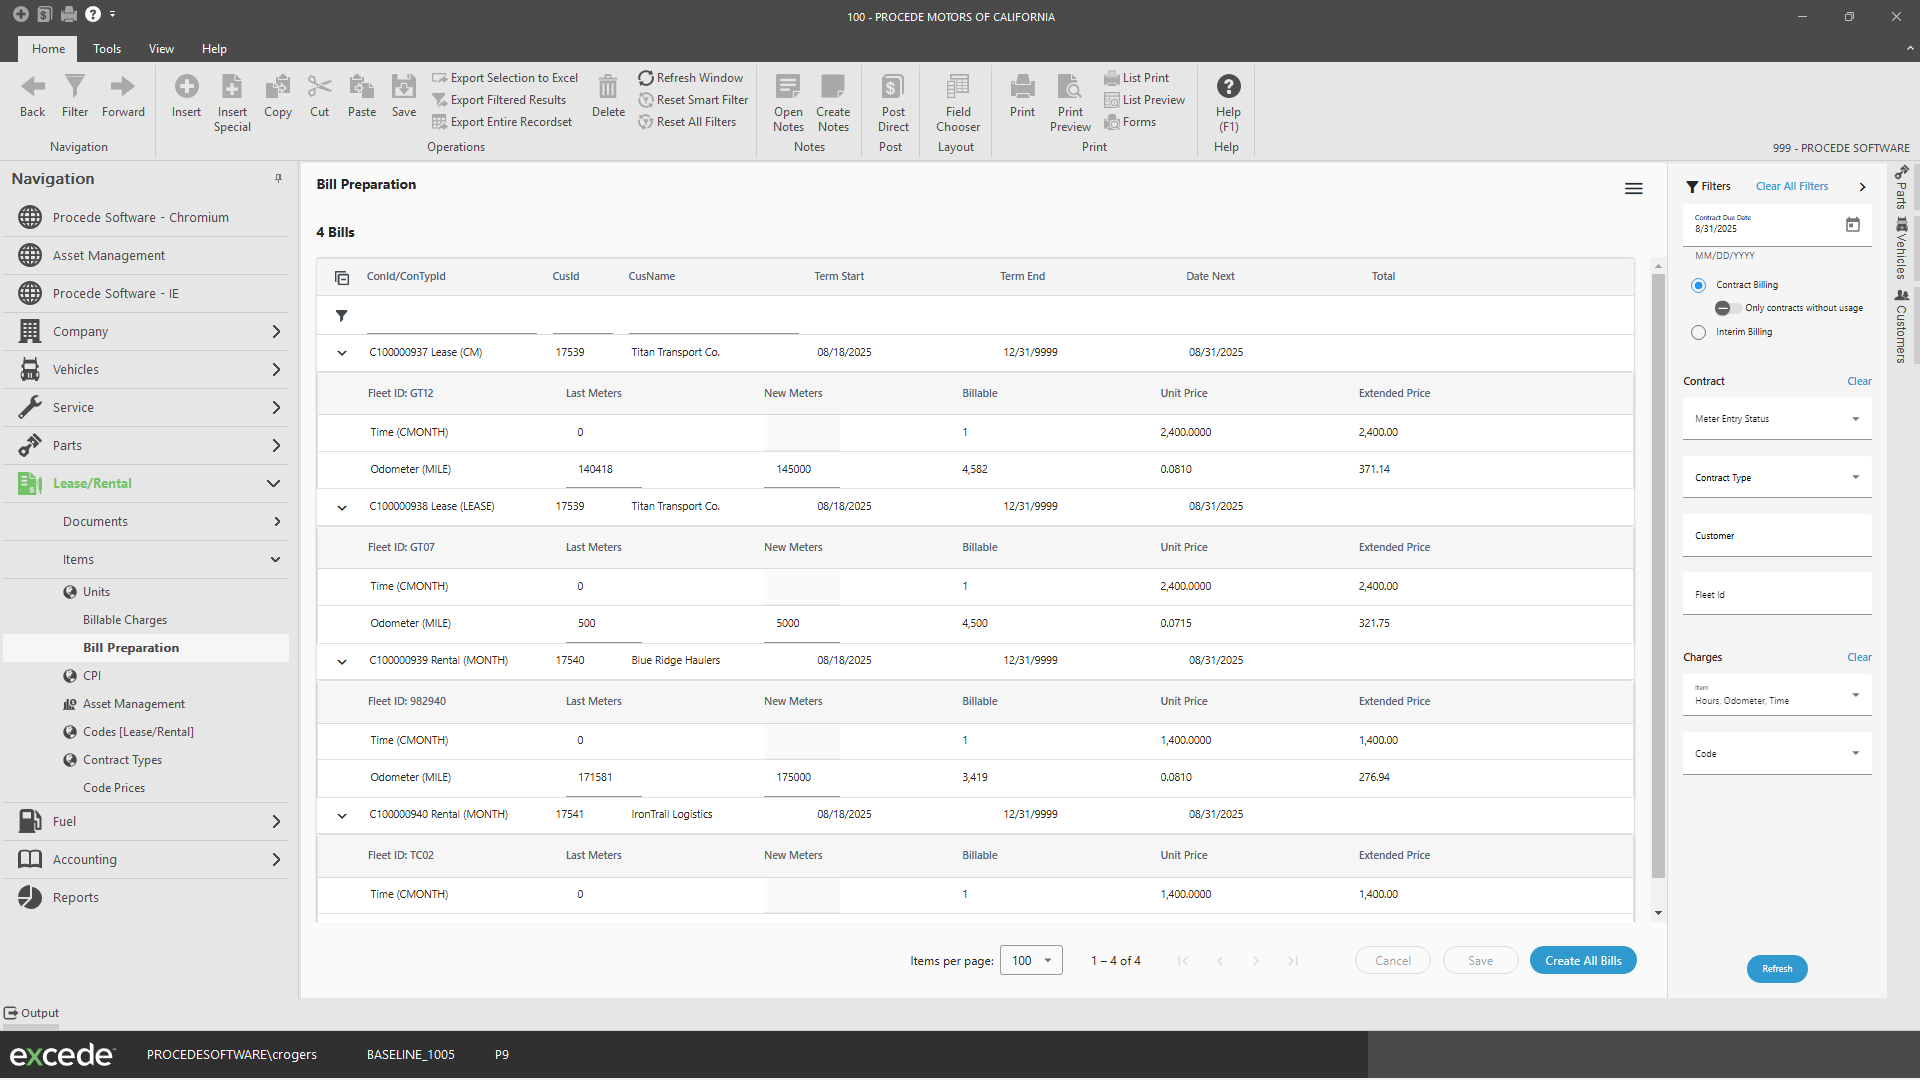Image resolution: width=1920 pixels, height=1080 pixels.
Task: Click the grid filter funnel icon
Action: click(x=342, y=316)
